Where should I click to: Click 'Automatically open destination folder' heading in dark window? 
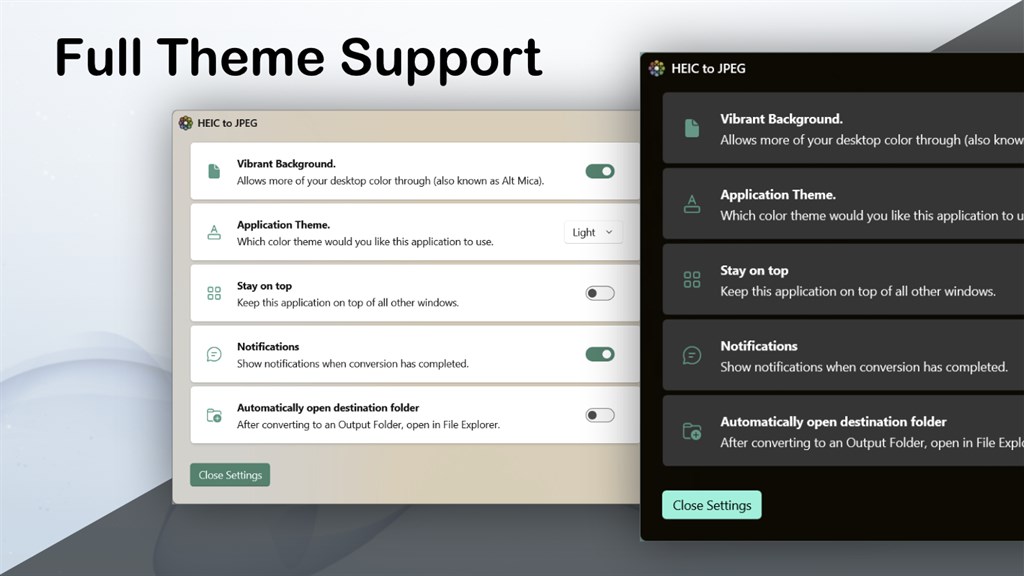(833, 422)
